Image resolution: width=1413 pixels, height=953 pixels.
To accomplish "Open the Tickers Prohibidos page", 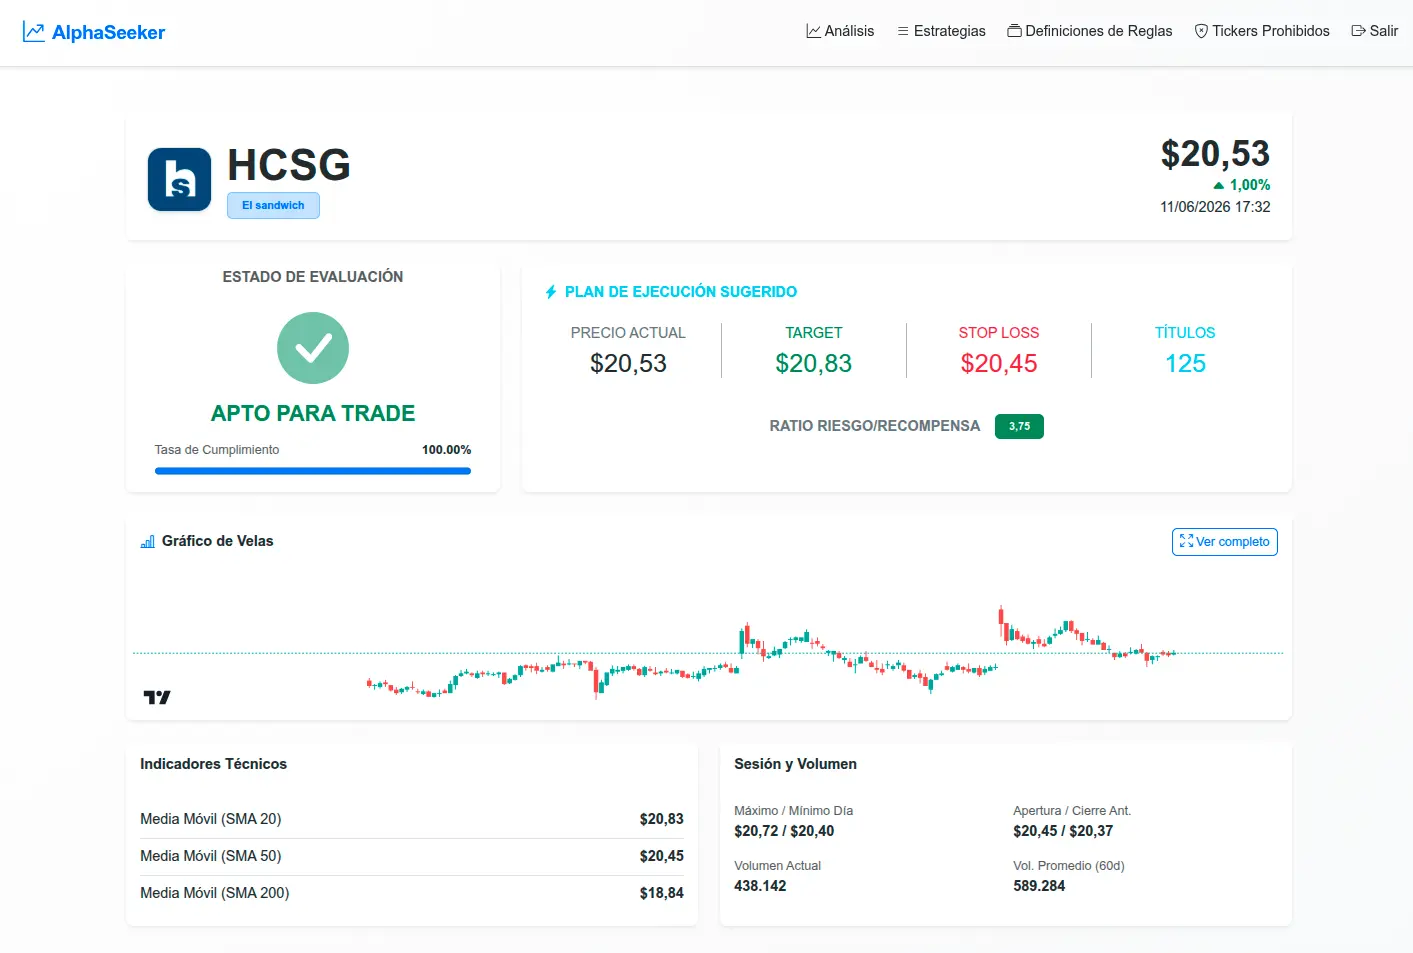I will point(1262,31).
